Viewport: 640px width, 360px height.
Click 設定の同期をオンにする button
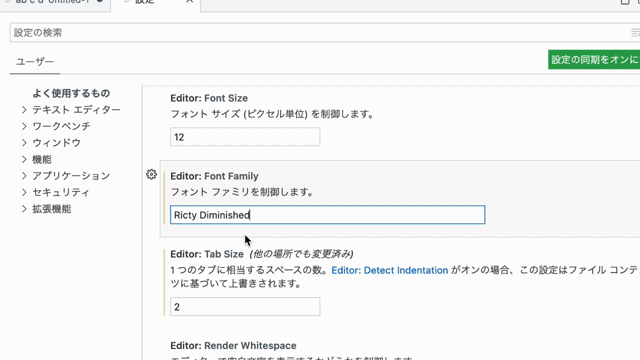point(594,60)
